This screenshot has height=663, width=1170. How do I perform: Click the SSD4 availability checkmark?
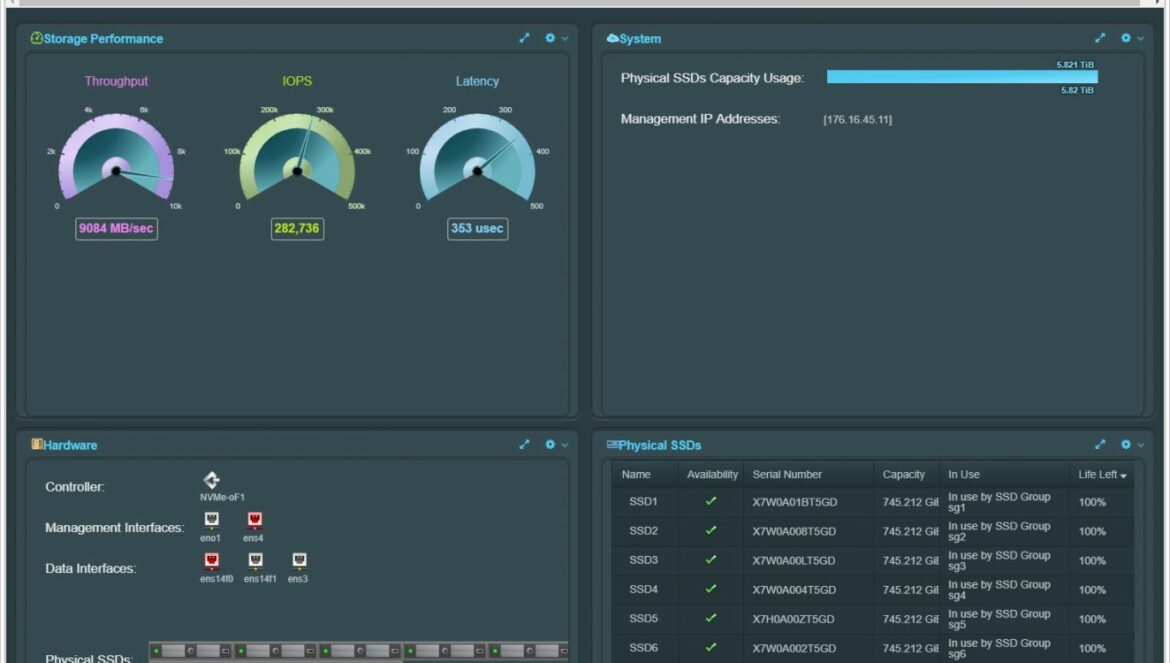(710, 588)
